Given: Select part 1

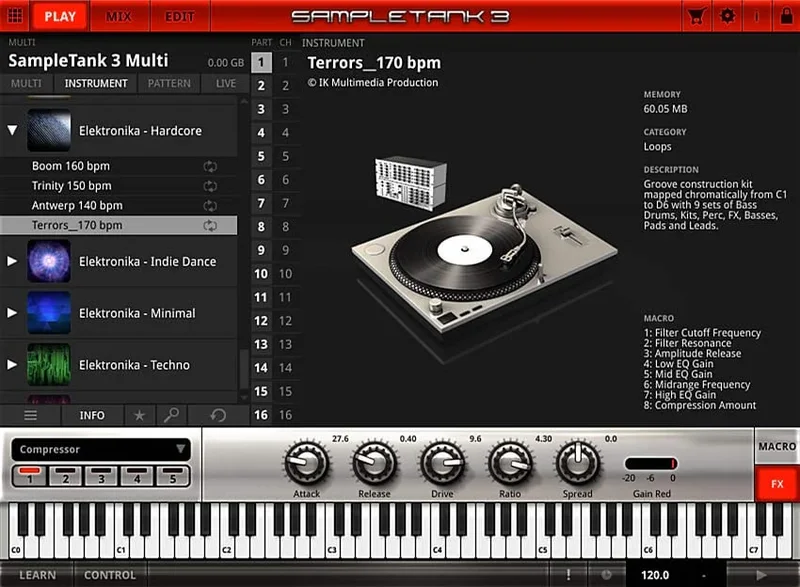Looking at the screenshot, I should [x=261, y=62].
